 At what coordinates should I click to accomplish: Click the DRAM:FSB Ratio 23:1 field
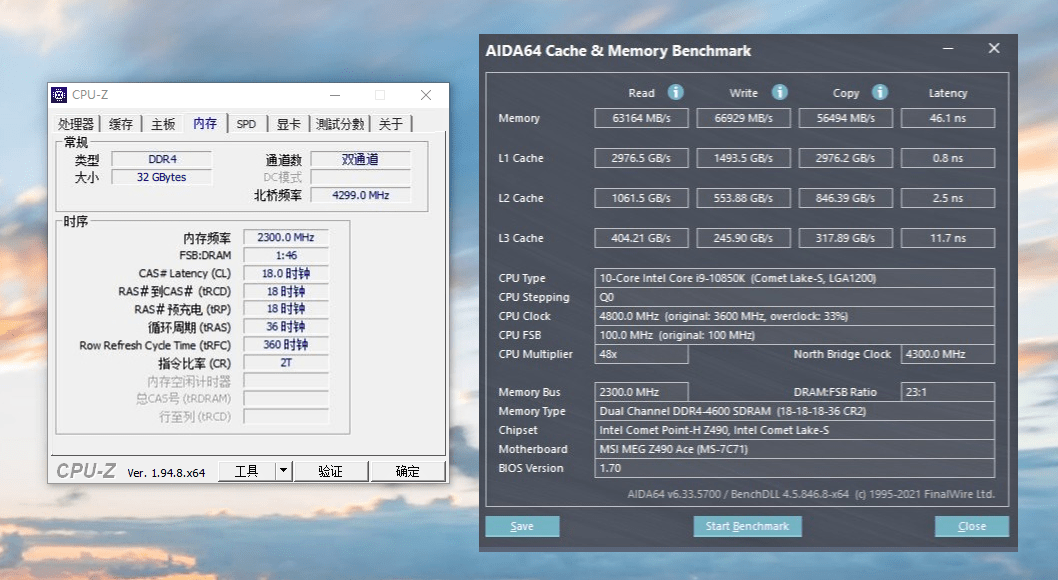[948, 392]
